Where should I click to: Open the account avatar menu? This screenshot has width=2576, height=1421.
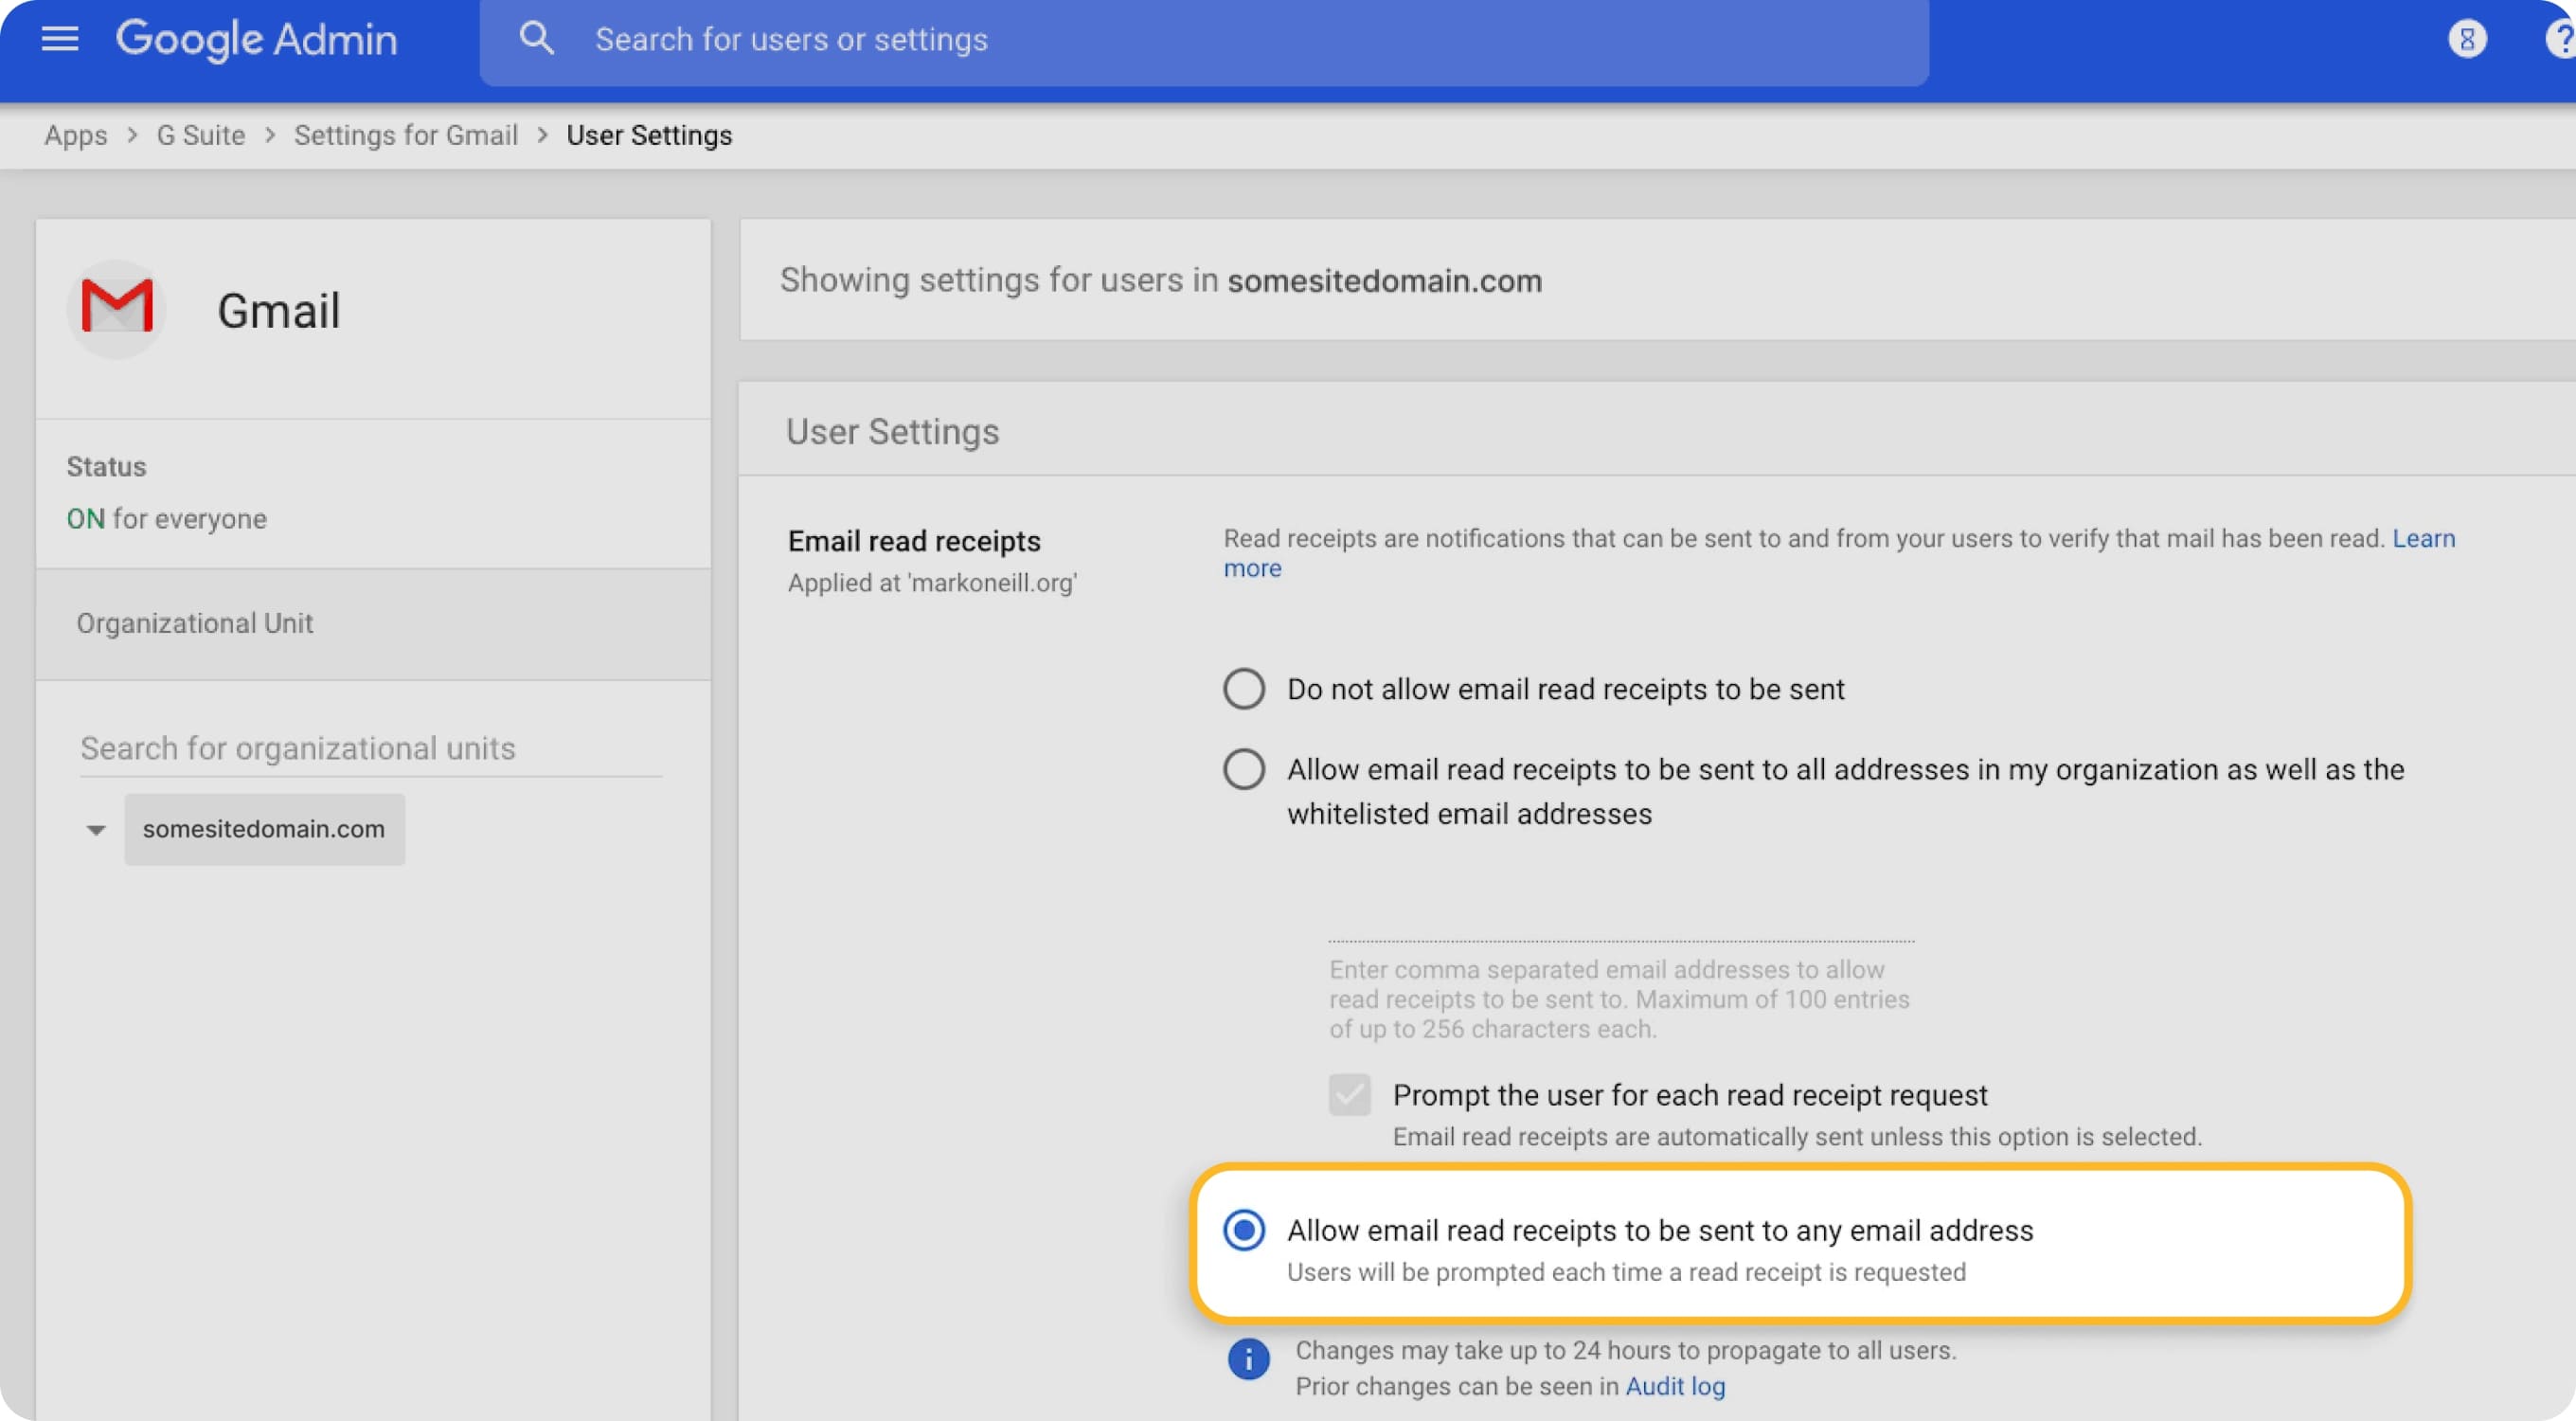pyautogui.click(x=2468, y=38)
